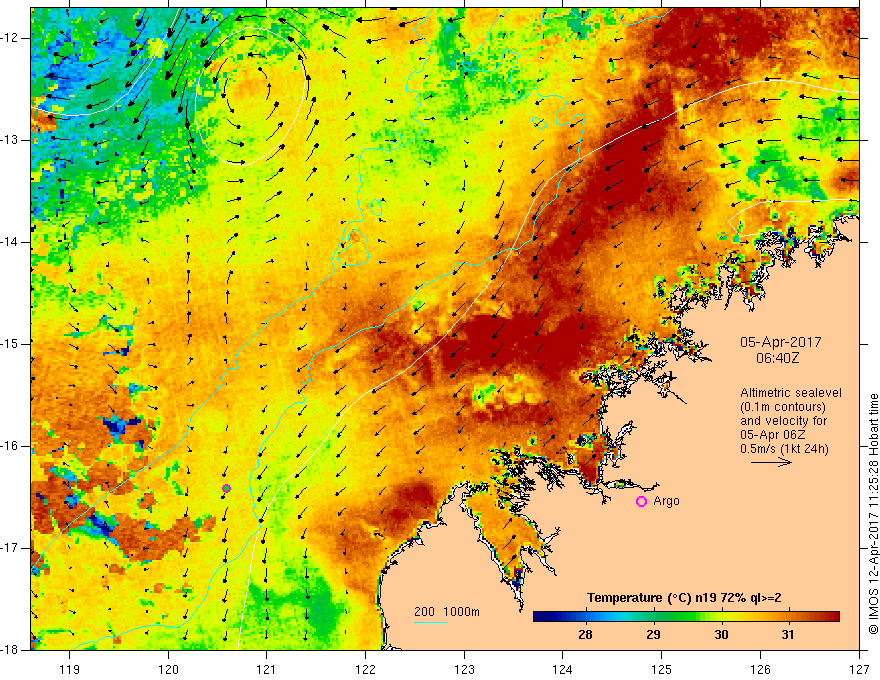The height and width of the screenshot is (680, 880).
Task: Click the time text '06:40Z'
Action: click(x=777, y=357)
